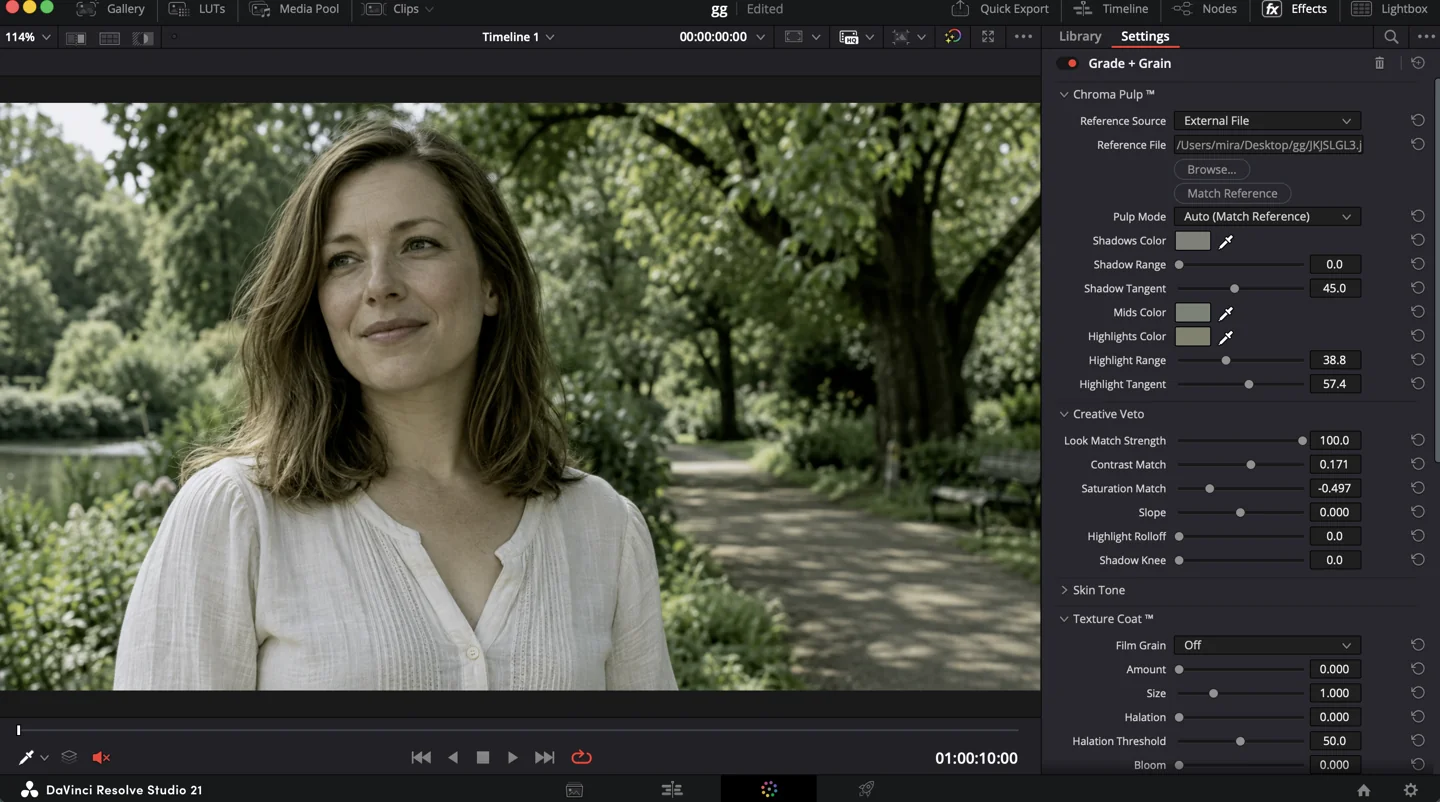Toggle the Effects panel
The image size is (1440, 802).
coord(1294,9)
